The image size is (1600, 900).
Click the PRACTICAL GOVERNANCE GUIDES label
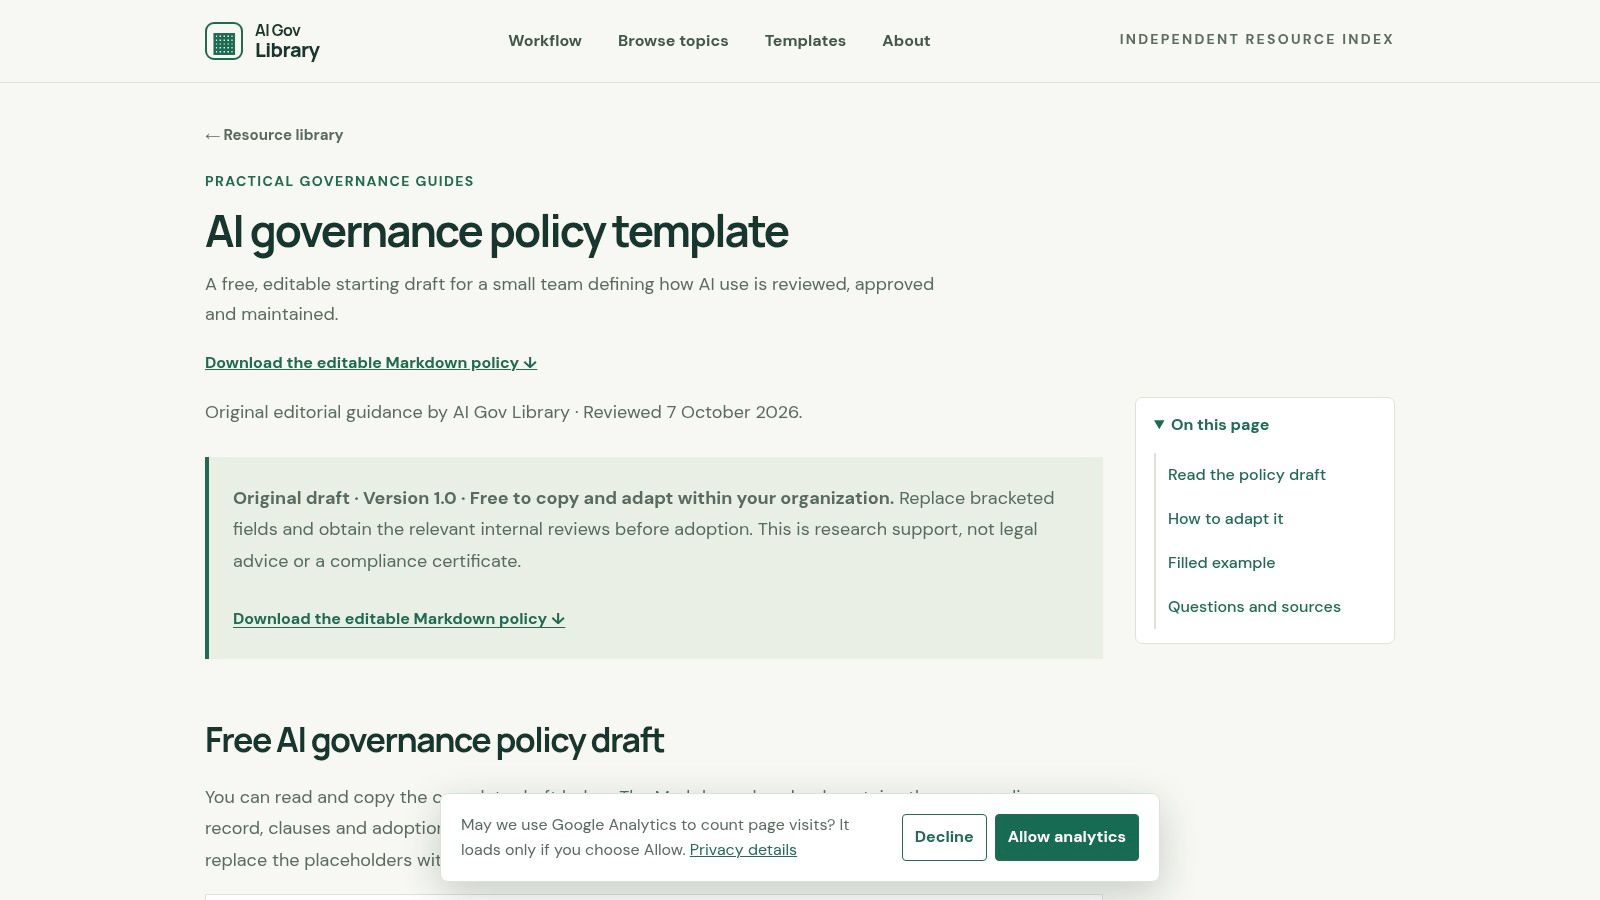pyautogui.click(x=339, y=181)
